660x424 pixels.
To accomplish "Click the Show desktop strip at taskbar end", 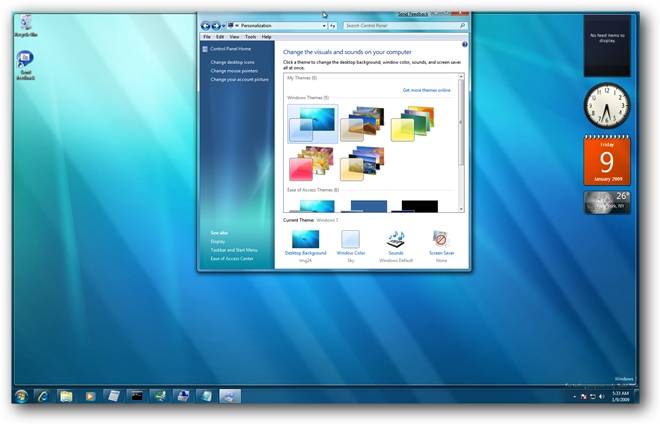I will [636, 396].
